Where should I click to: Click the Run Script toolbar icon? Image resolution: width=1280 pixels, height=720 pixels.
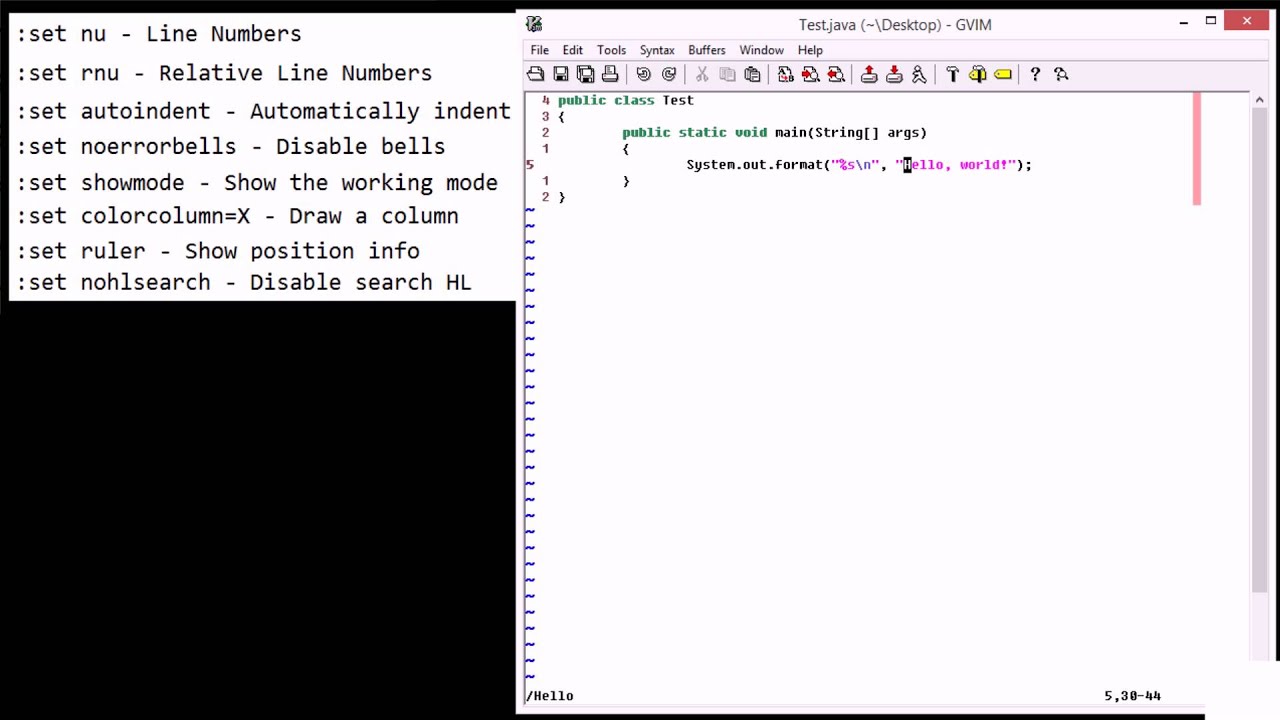point(919,74)
